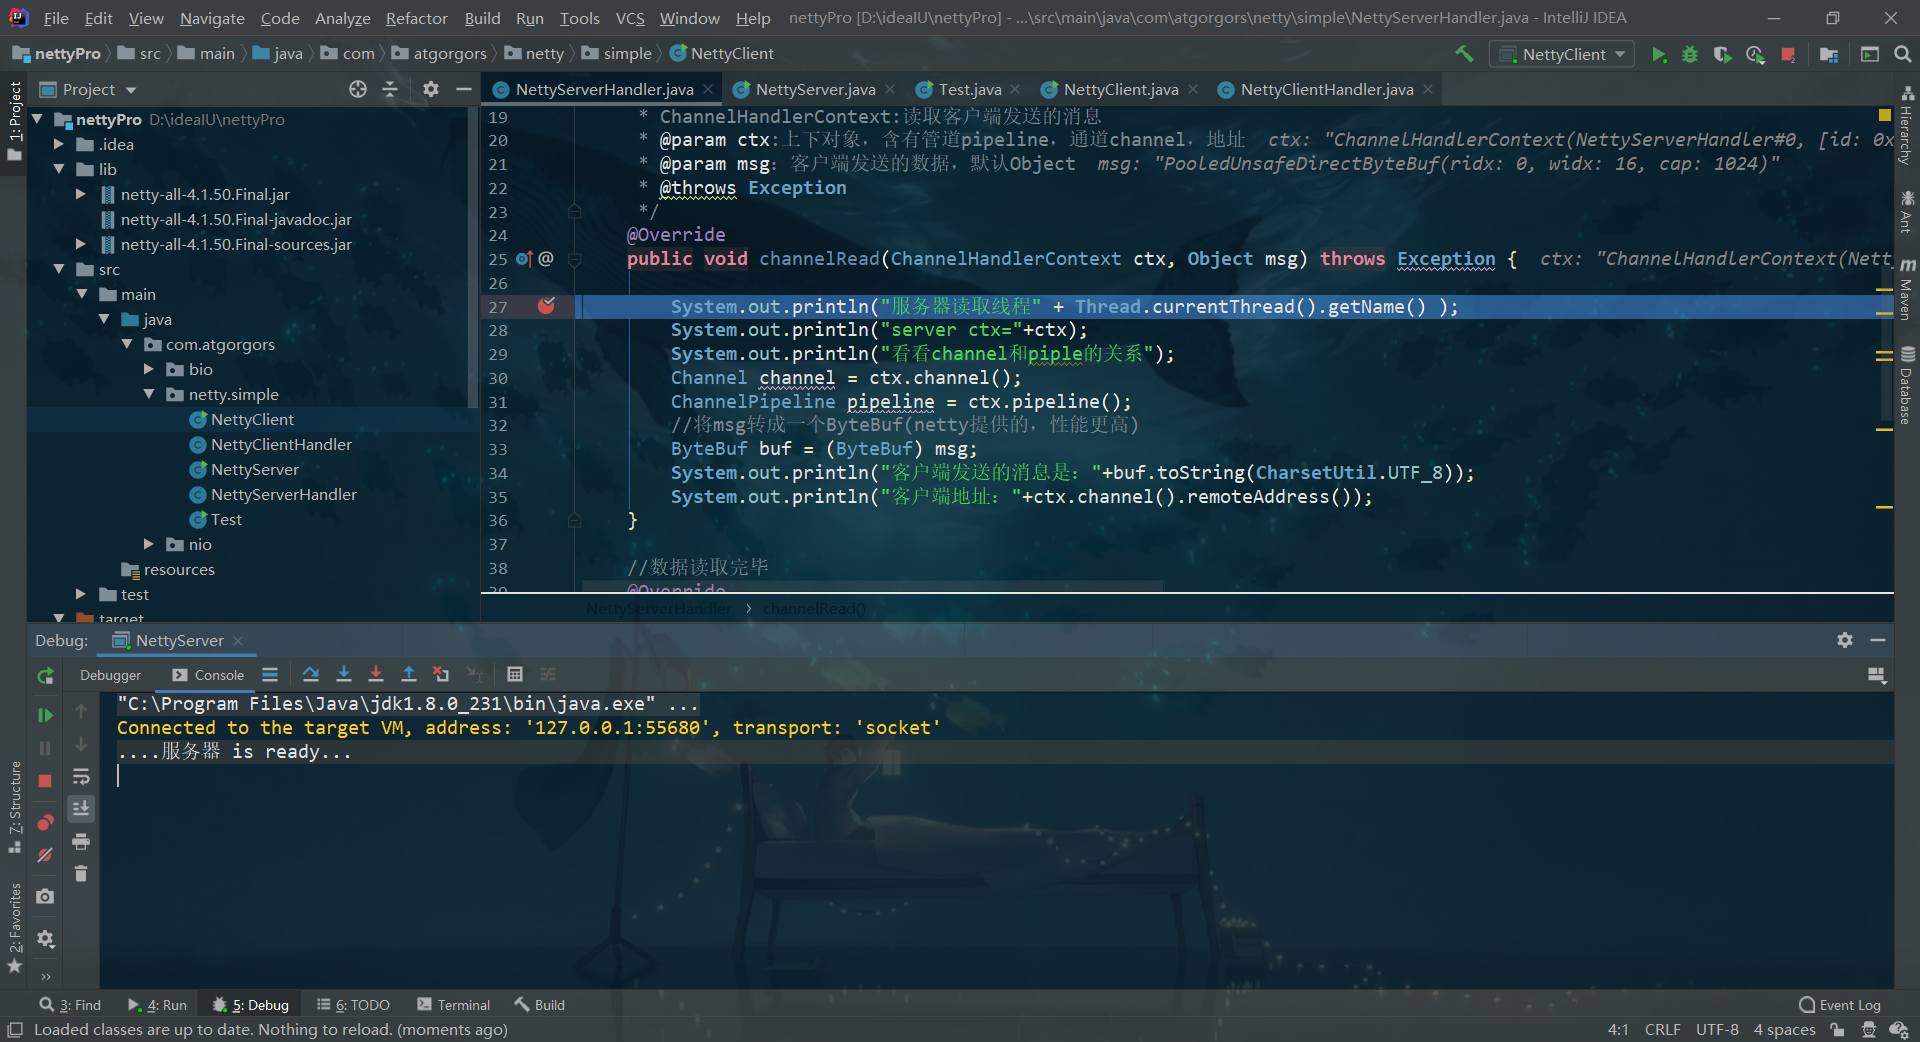1920x1042 pixels.
Task: Toggle the Structure tool window
Action: (14, 806)
